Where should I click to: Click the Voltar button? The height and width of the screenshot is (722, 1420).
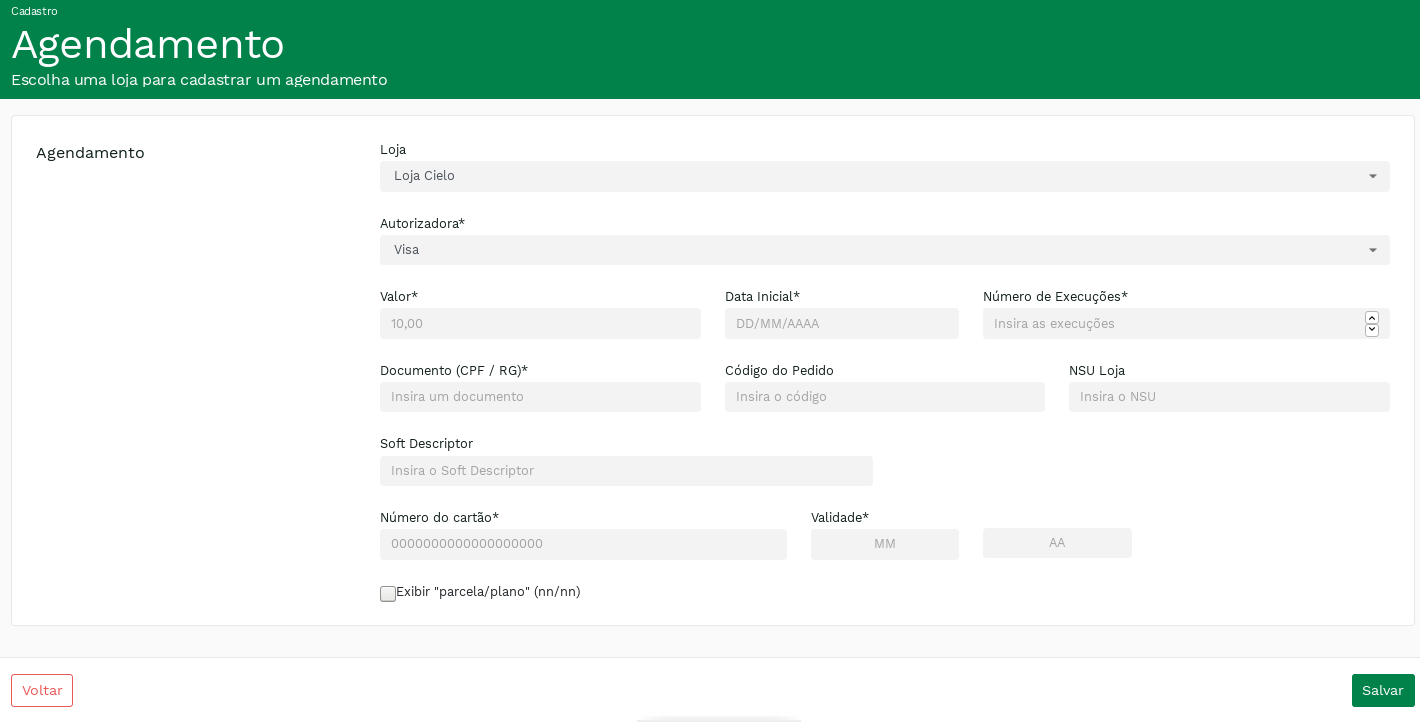(42, 690)
